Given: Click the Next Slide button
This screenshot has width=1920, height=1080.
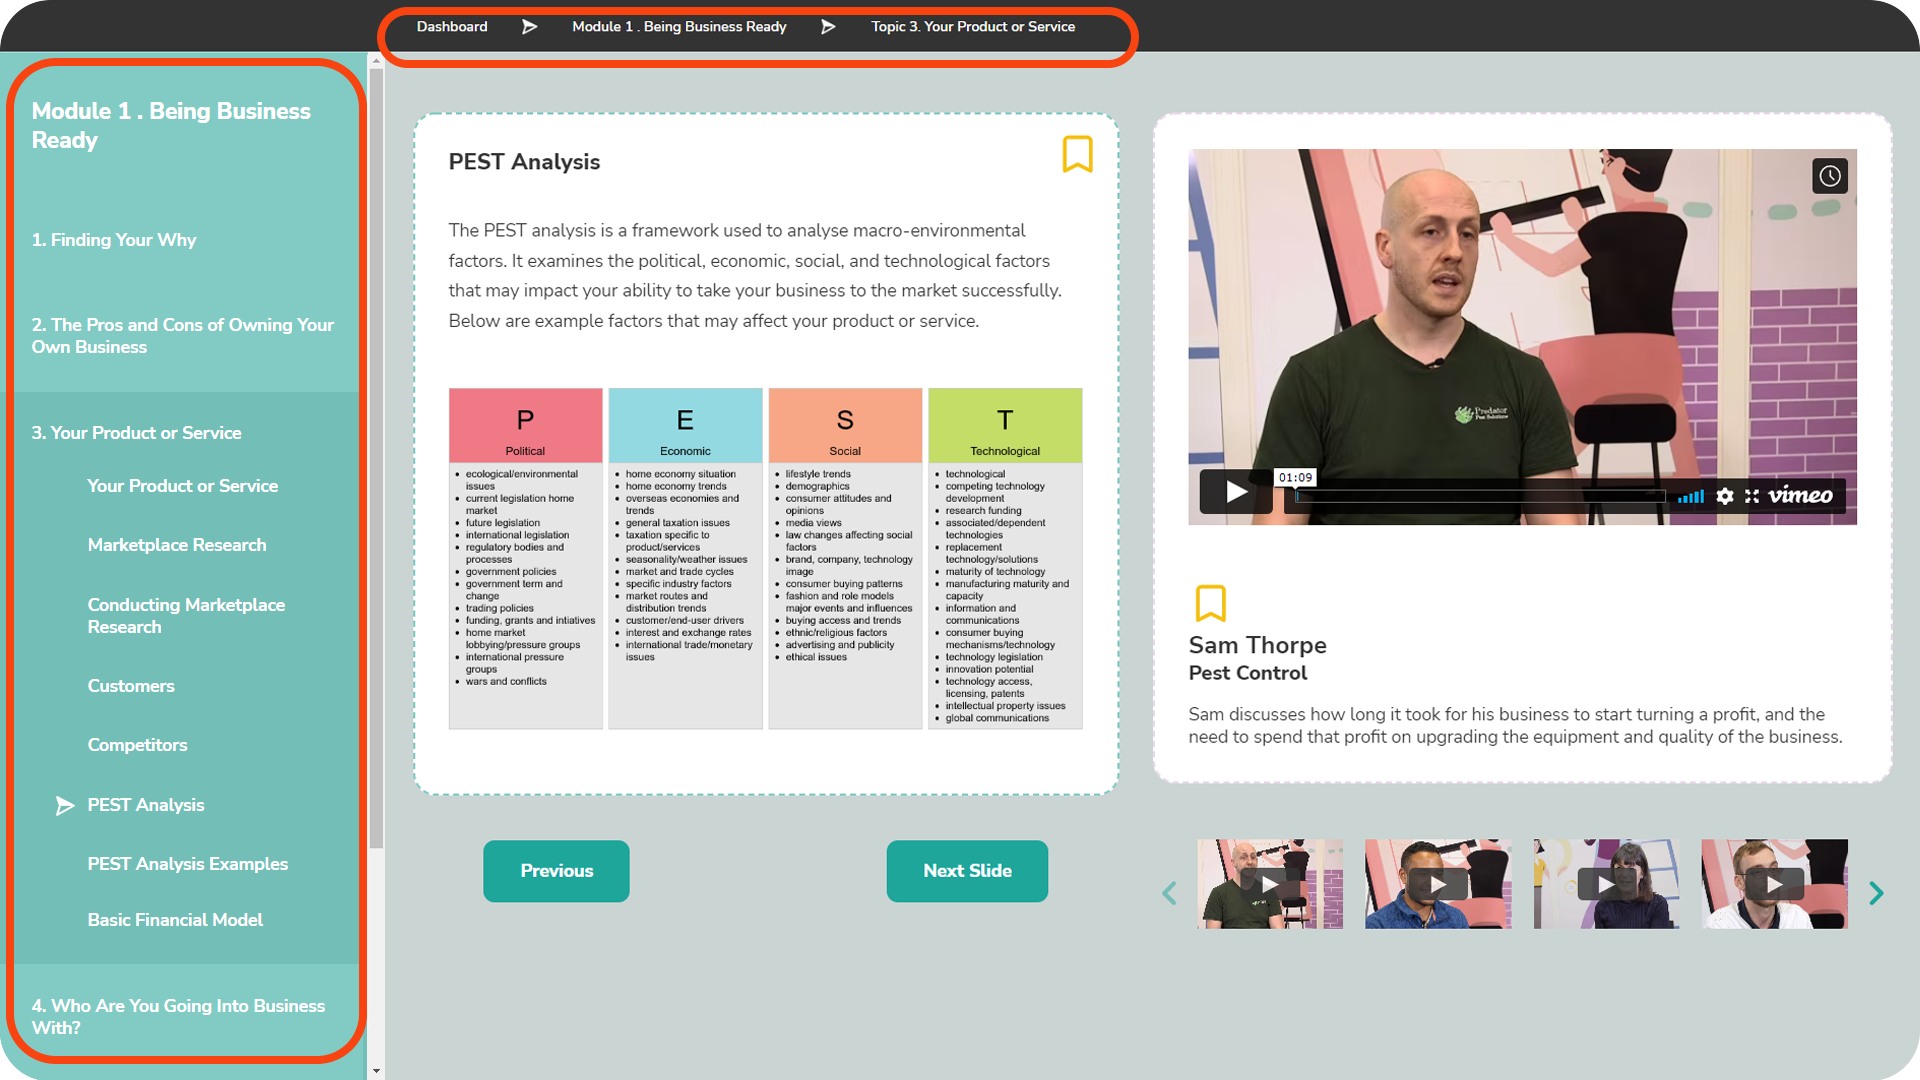Looking at the screenshot, I should [x=967, y=871].
